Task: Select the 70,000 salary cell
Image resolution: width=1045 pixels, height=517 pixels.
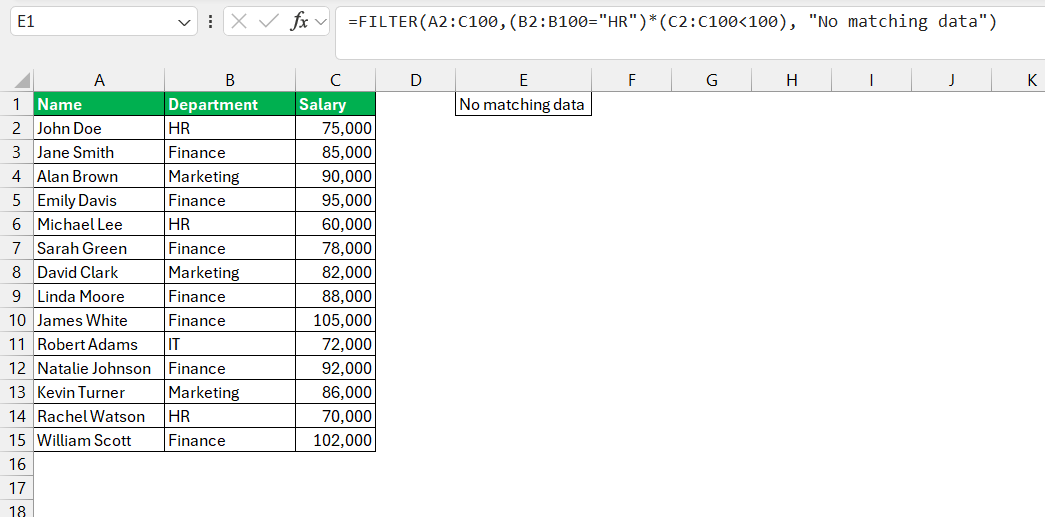Action: (335, 416)
